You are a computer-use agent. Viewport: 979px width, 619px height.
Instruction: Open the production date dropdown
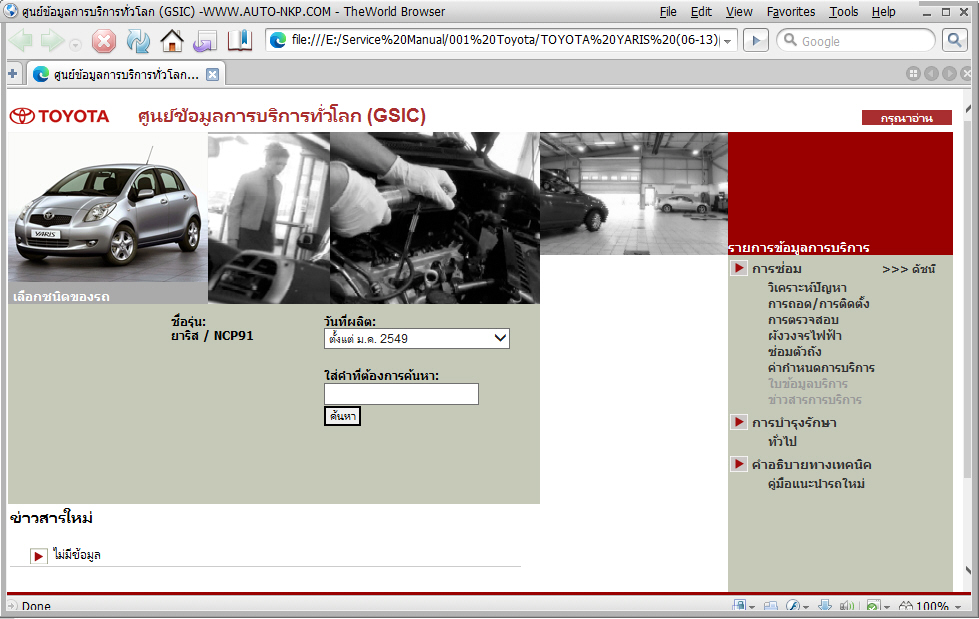point(416,339)
